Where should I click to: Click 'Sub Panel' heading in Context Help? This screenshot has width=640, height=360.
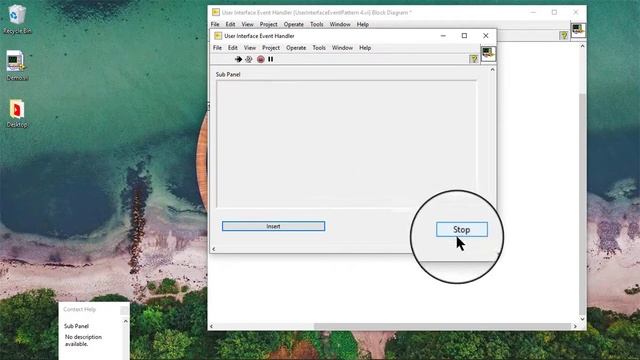coord(76,326)
